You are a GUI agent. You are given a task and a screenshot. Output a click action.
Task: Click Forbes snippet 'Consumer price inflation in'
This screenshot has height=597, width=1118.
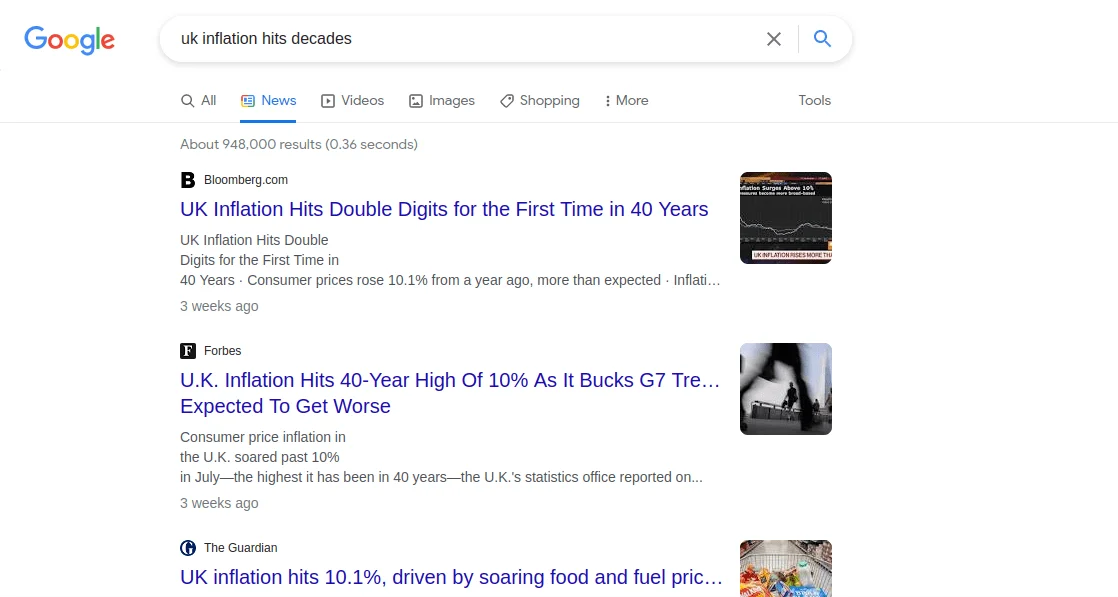[x=262, y=437]
